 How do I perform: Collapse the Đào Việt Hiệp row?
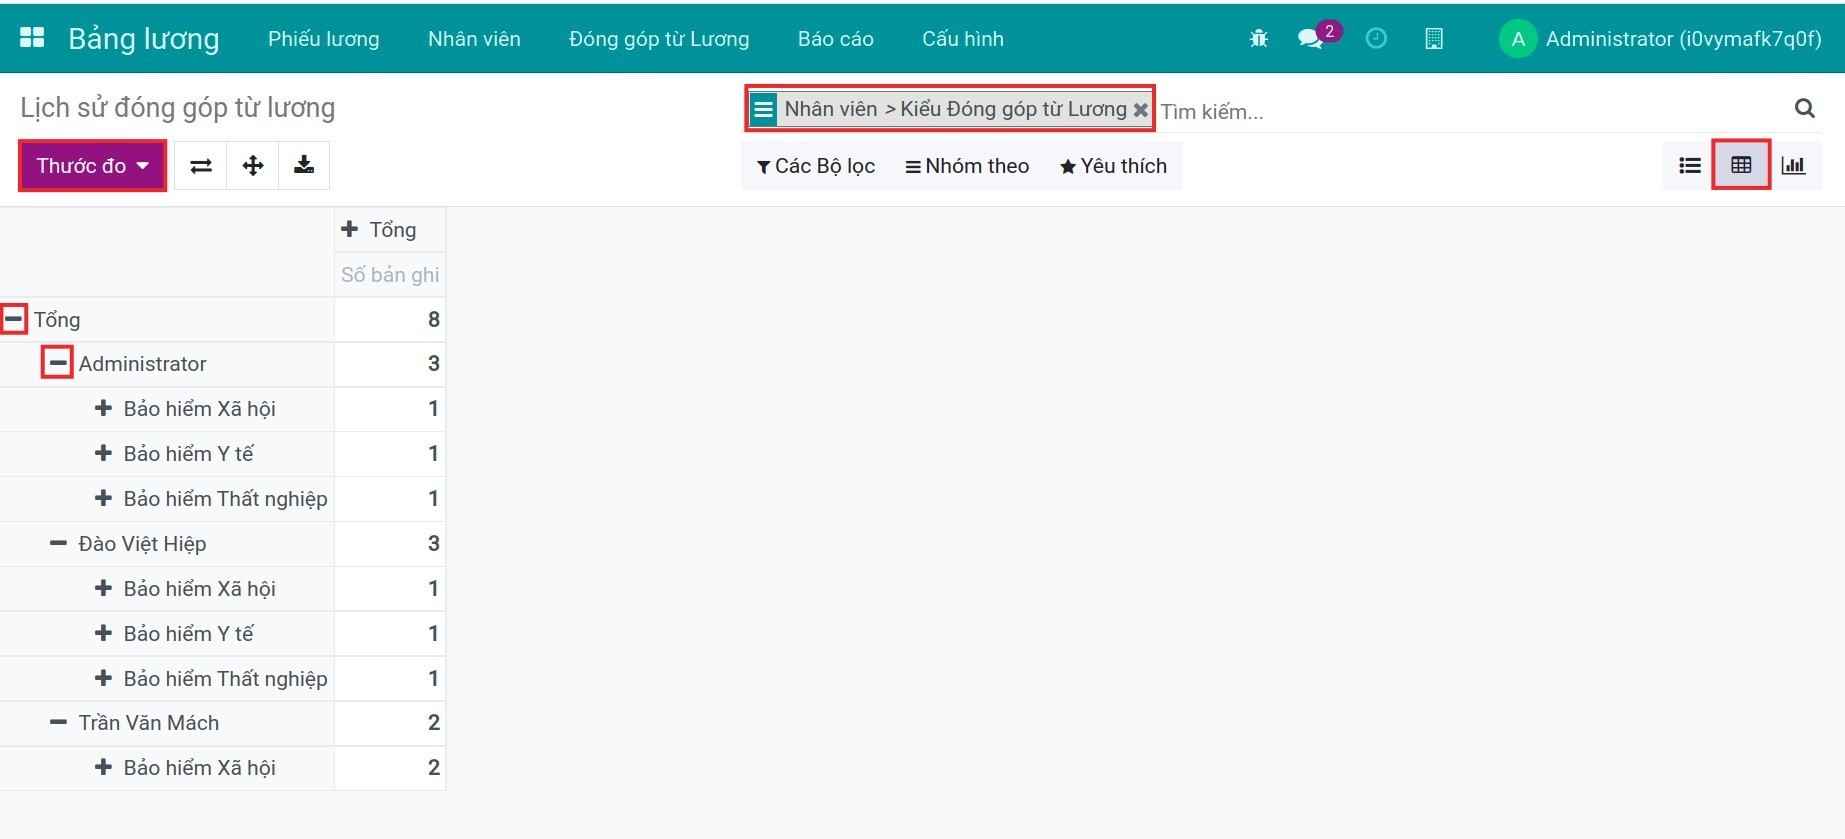click(x=58, y=543)
